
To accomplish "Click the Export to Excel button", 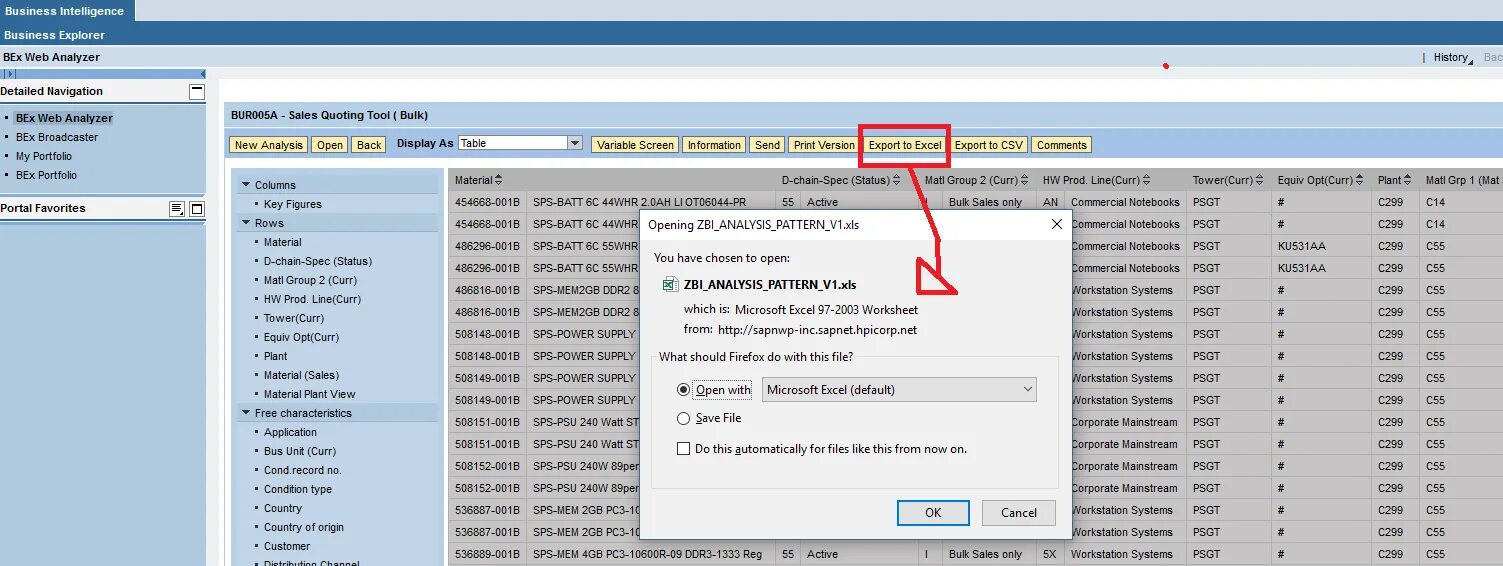I will tap(905, 145).
